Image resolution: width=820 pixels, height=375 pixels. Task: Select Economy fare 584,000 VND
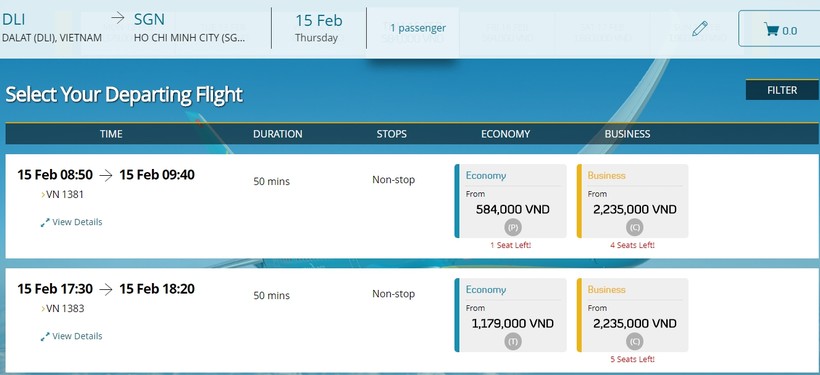[510, 201]
